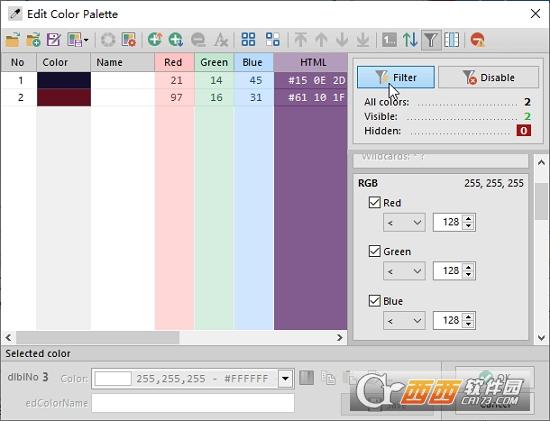Click the edit palette pencil icon
550x421 pixels.
(x=54, y=40)
